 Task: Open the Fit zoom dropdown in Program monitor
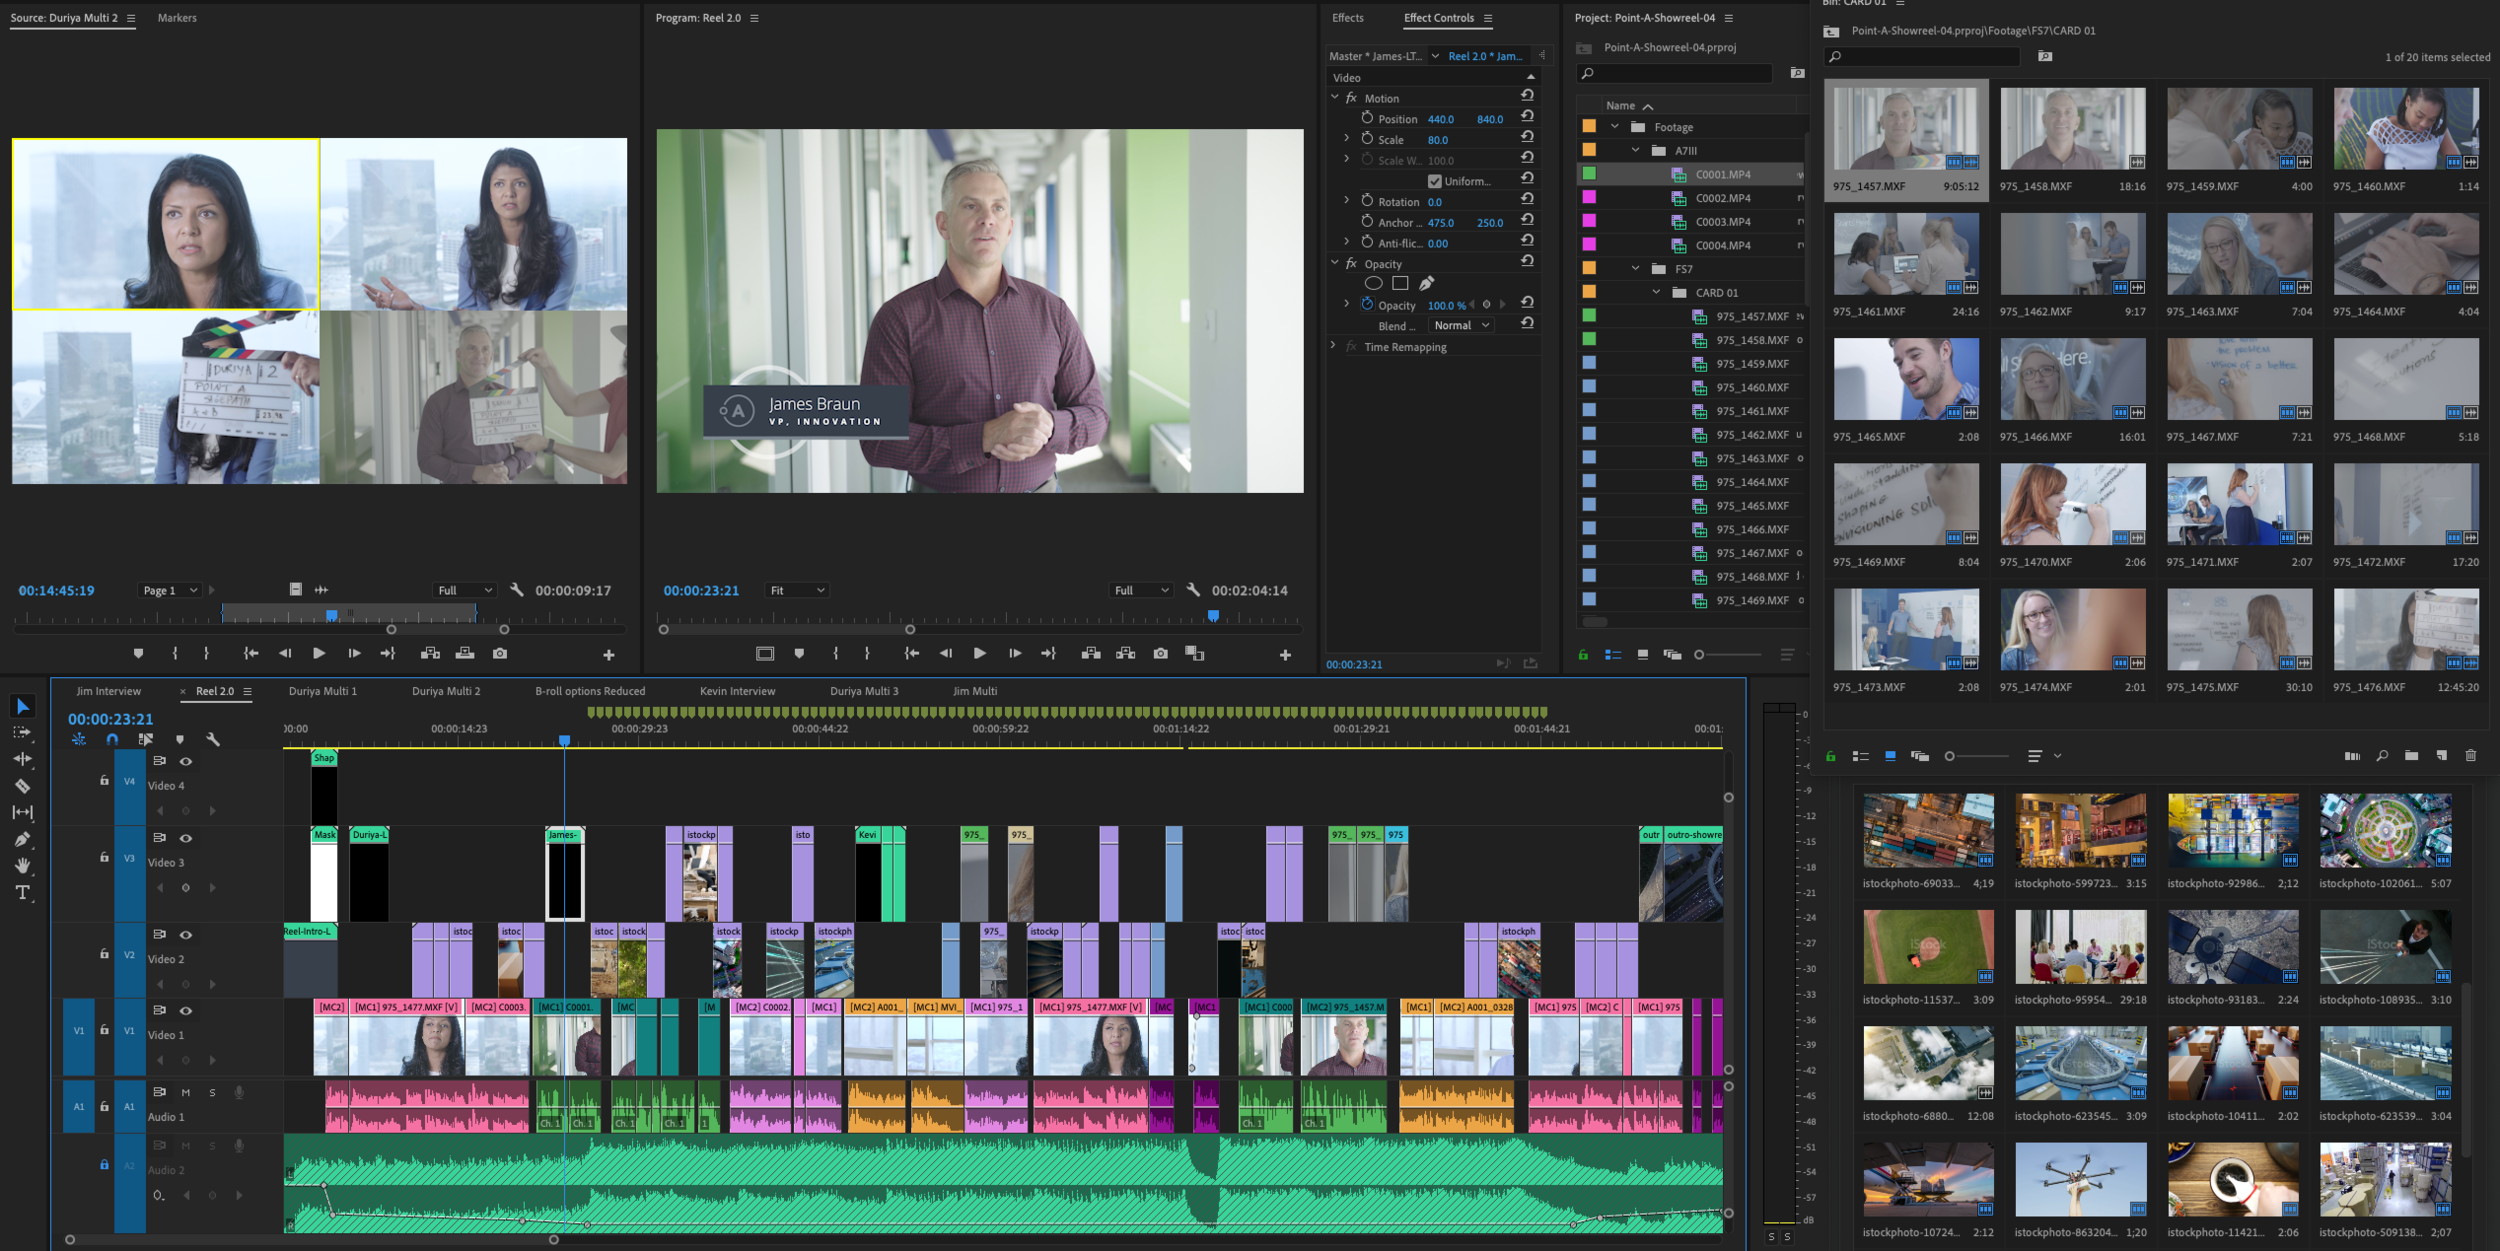796,591
